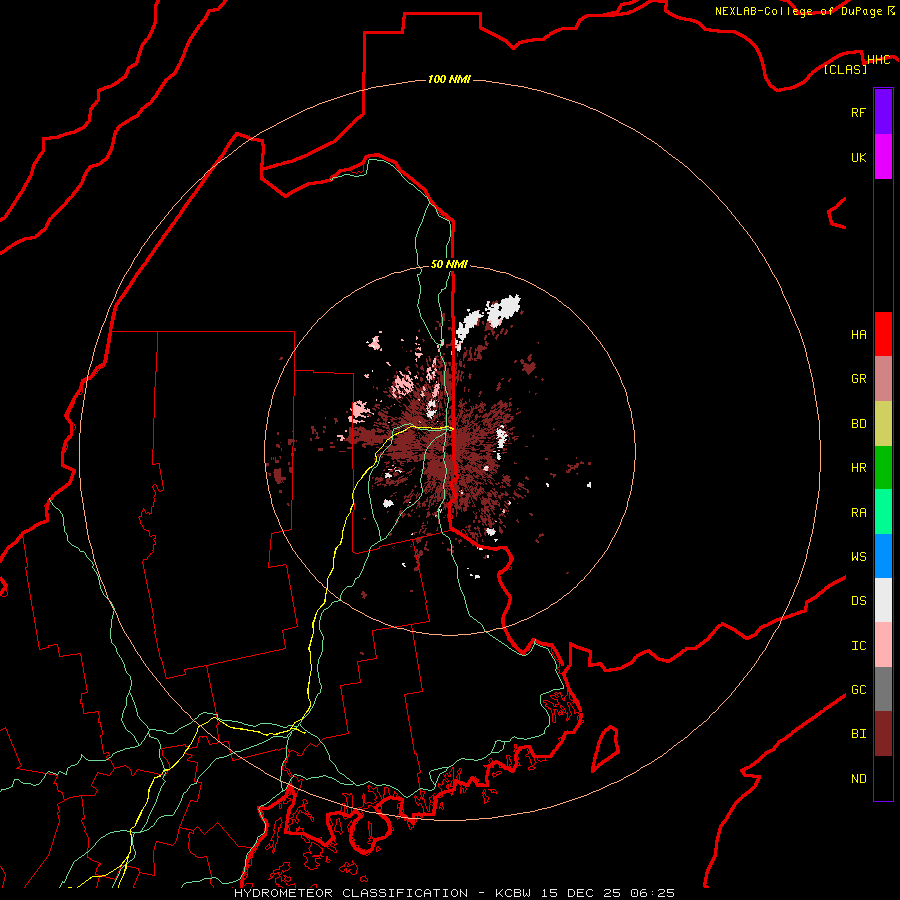Click the DS legend label
The image size is (900, 900).
click(858, 601)
